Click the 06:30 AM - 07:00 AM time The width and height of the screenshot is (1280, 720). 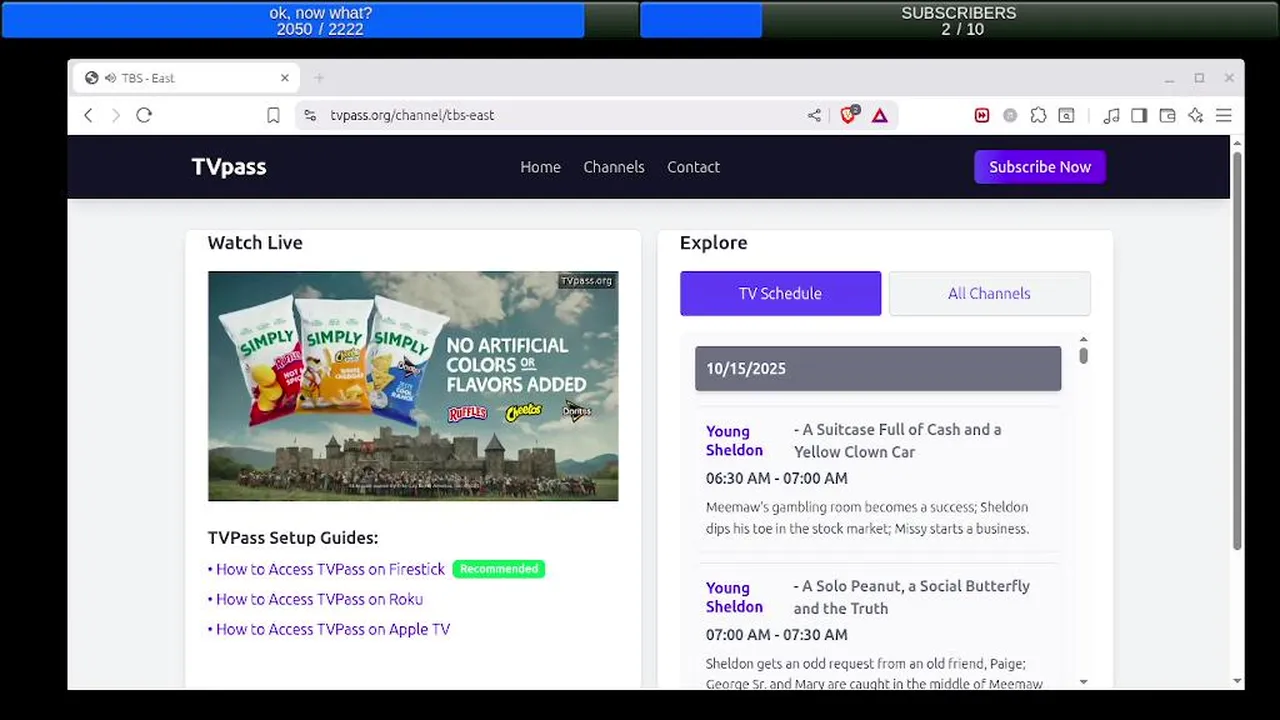[777, 478]
